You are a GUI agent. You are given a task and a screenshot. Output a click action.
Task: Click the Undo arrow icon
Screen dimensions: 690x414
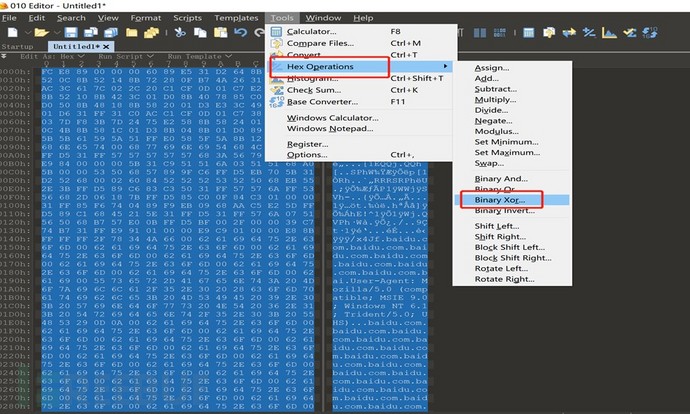point(240,33)
